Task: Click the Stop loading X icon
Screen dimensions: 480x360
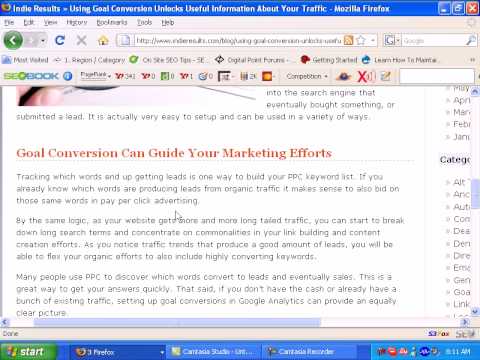Action: (x=81, y=41)
